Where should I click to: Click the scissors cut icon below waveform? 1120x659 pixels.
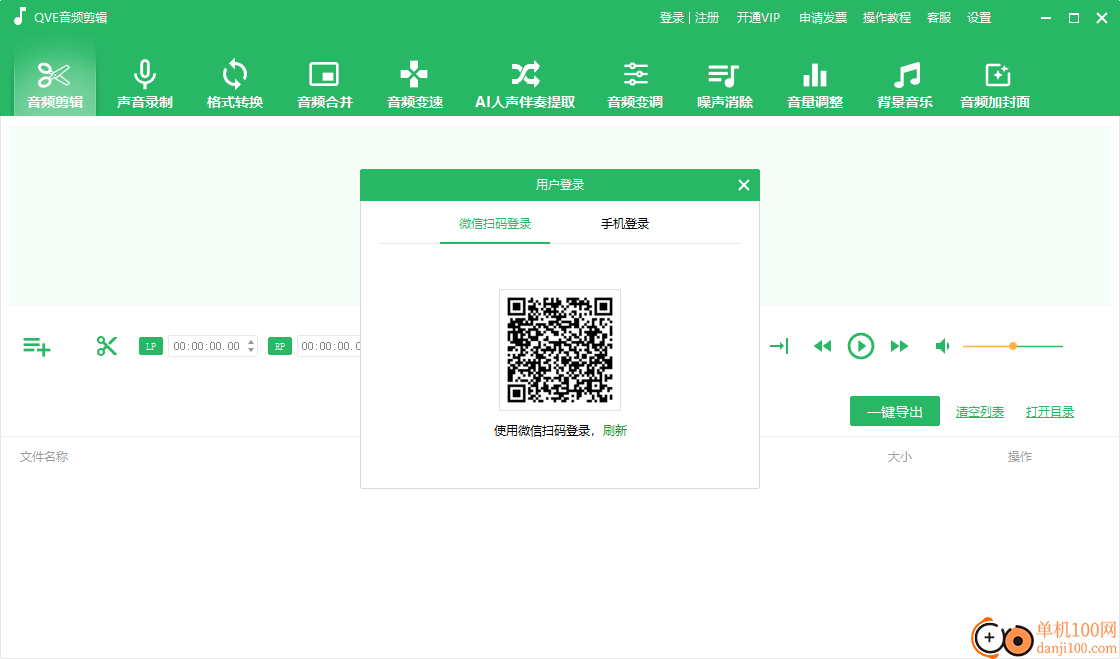coord(106,346)
